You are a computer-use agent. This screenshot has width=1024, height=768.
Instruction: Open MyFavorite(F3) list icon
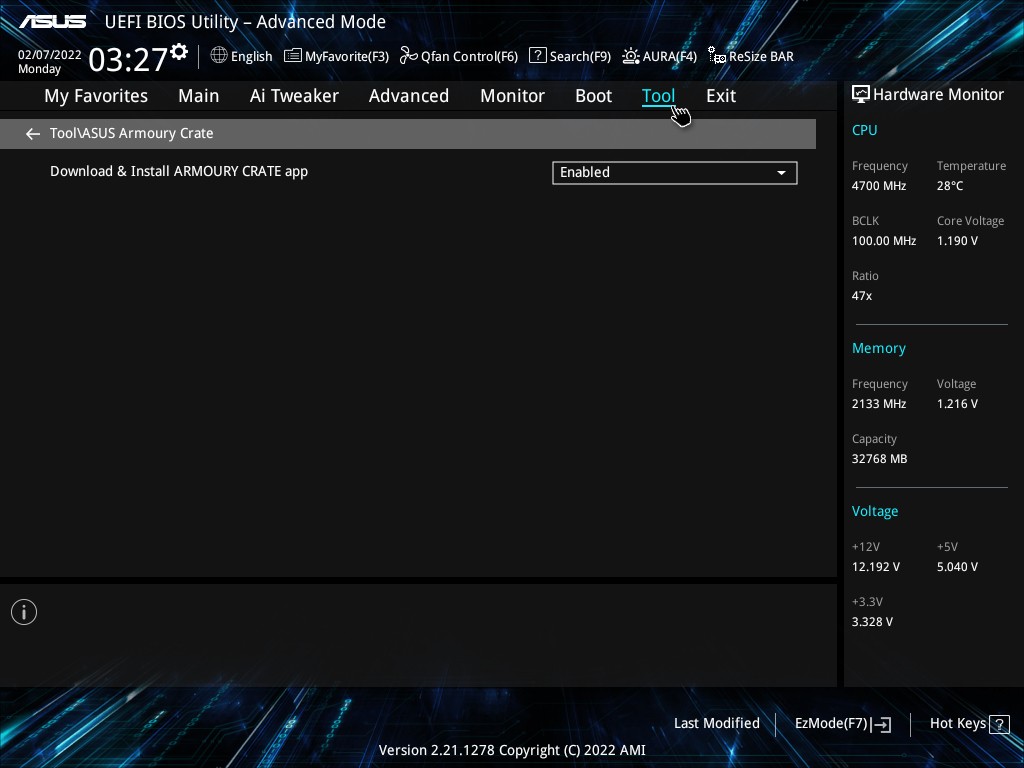[x=293, y=56]
